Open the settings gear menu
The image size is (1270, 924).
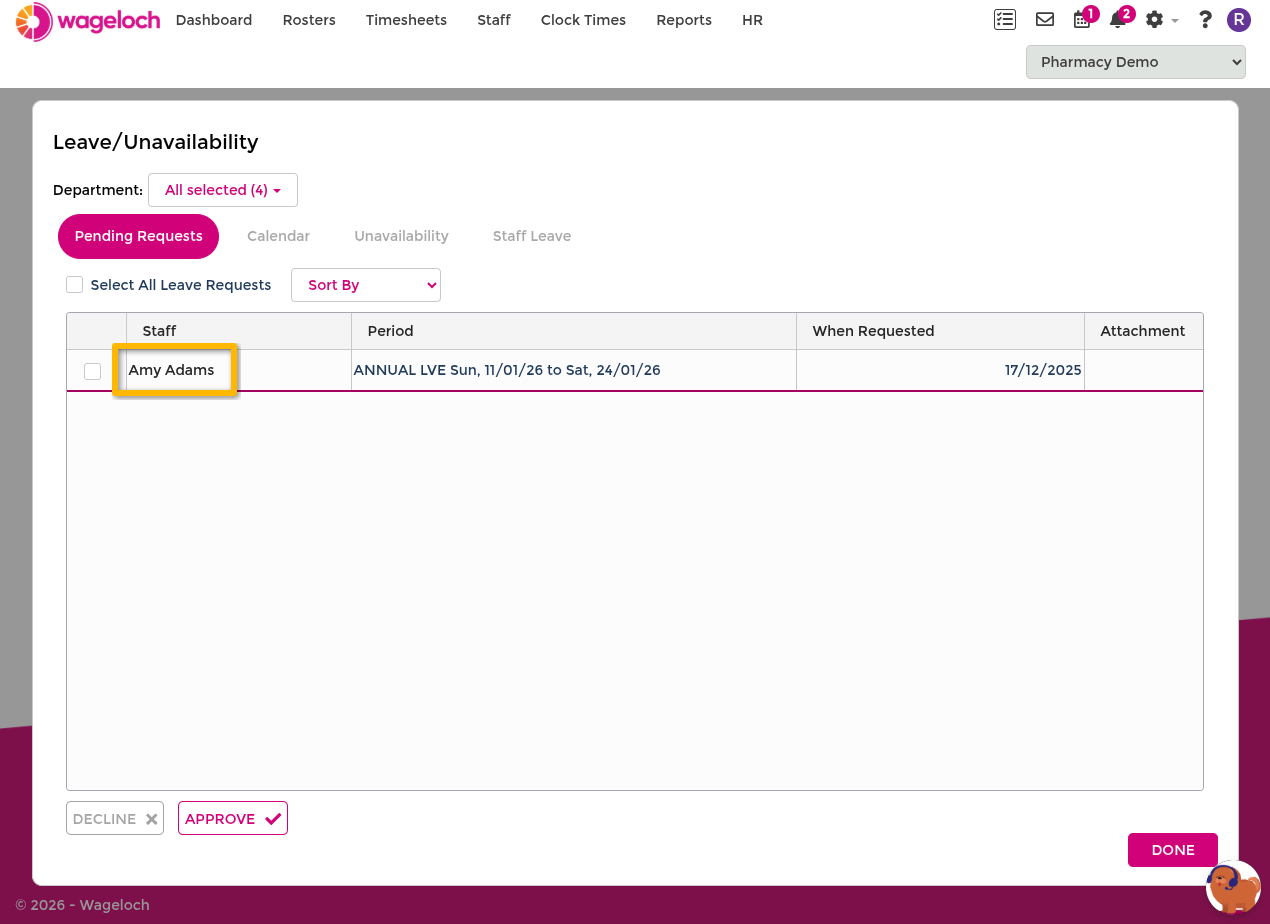tap(1161, 19)
